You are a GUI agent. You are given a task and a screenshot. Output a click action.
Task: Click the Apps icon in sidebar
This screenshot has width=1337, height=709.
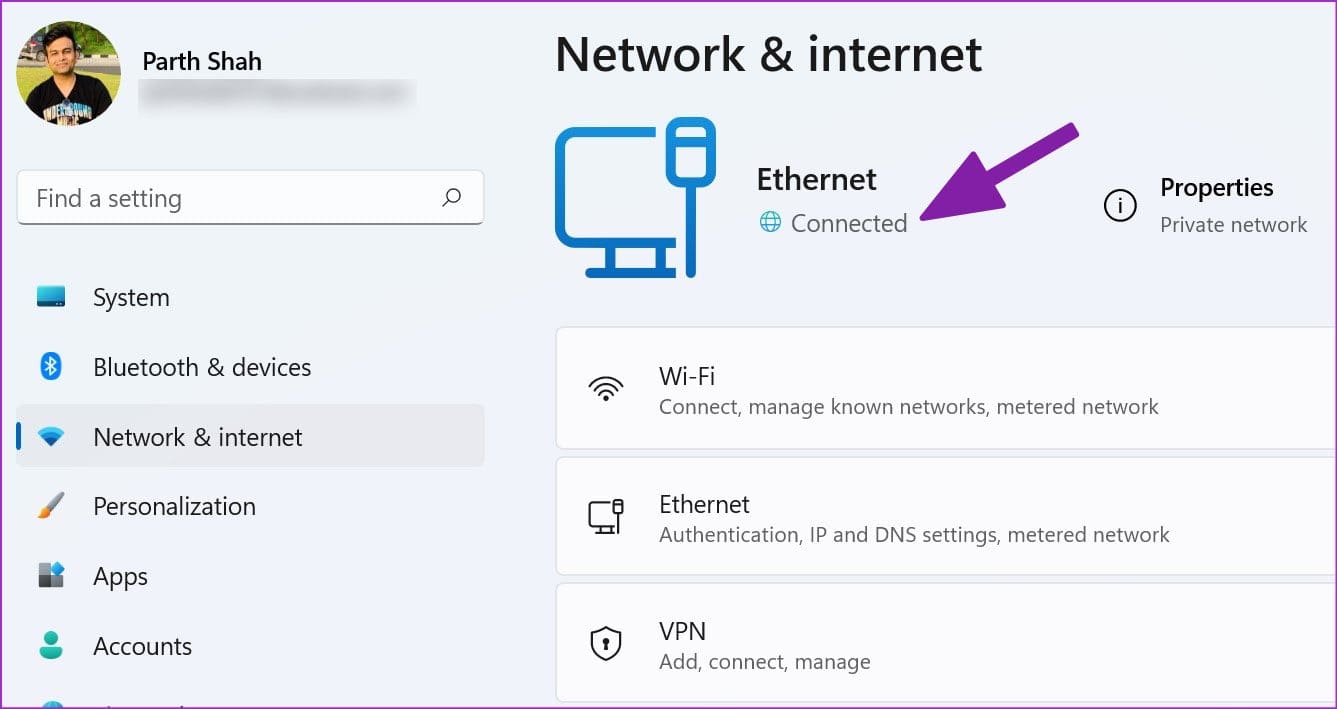pyautogui.click(x=51, y=576)
